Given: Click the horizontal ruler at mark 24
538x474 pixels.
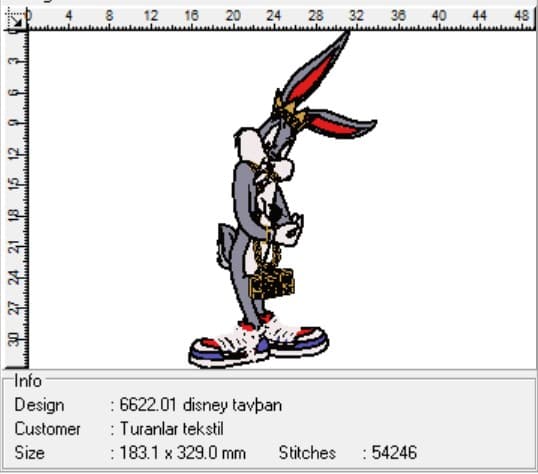Looking at the screenshot, I should click(x=273, y=16).
